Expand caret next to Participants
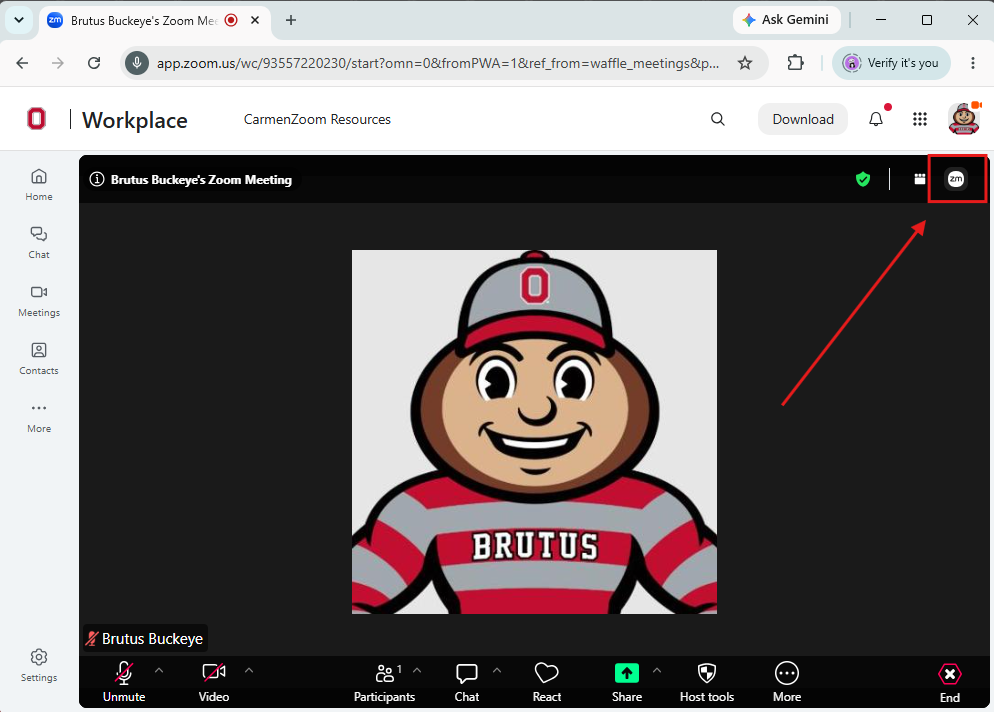 (x=417, y=670)
